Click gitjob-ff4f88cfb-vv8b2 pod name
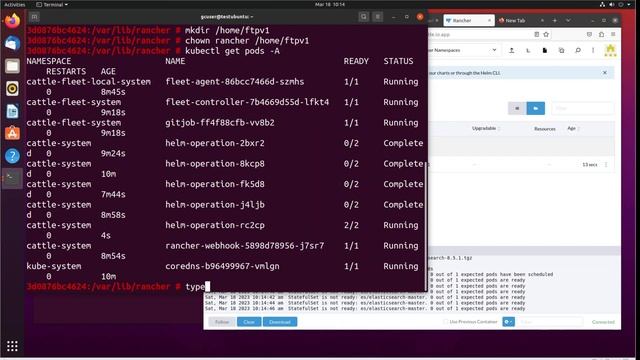Screen dimensions: 640x360 pyautogui.click(x=220, y=123)
